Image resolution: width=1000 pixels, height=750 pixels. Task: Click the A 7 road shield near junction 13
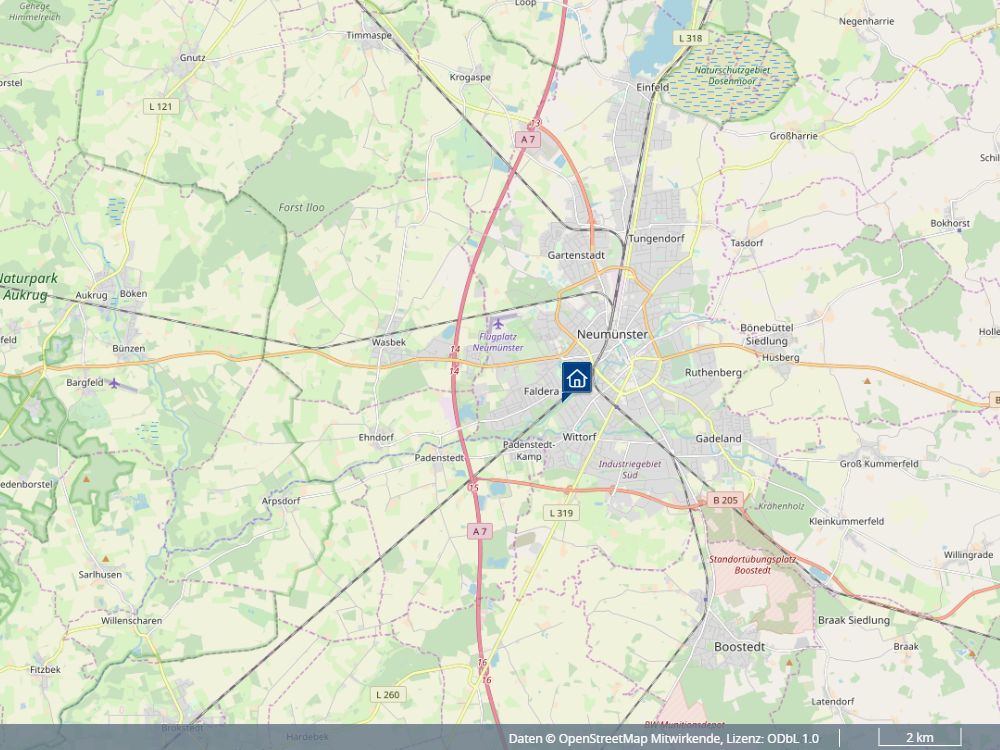tap(527, 139)
